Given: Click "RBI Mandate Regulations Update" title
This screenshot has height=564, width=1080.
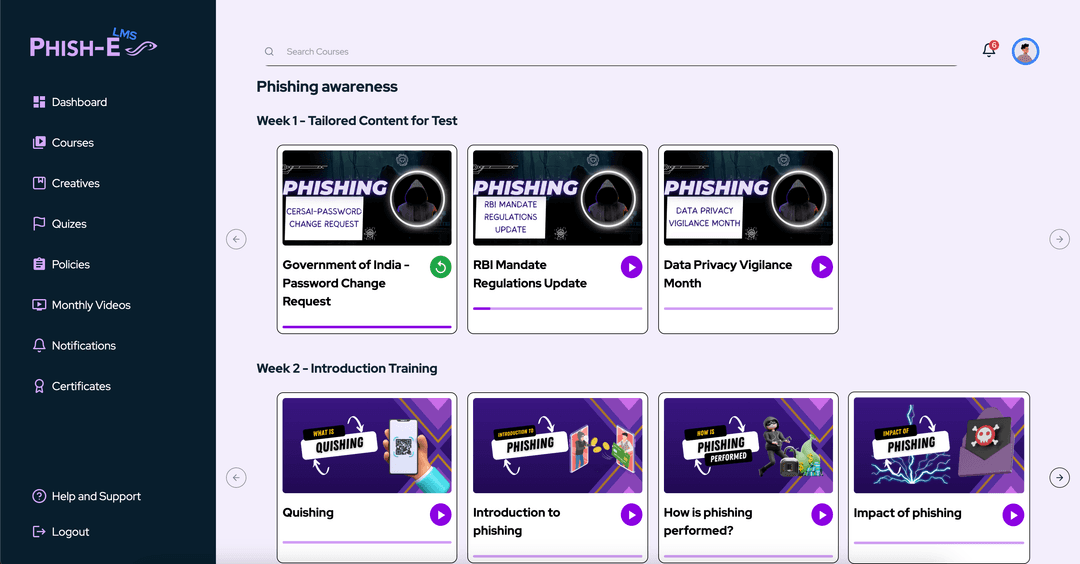Looking at the screenshot, I should [530, 274].
